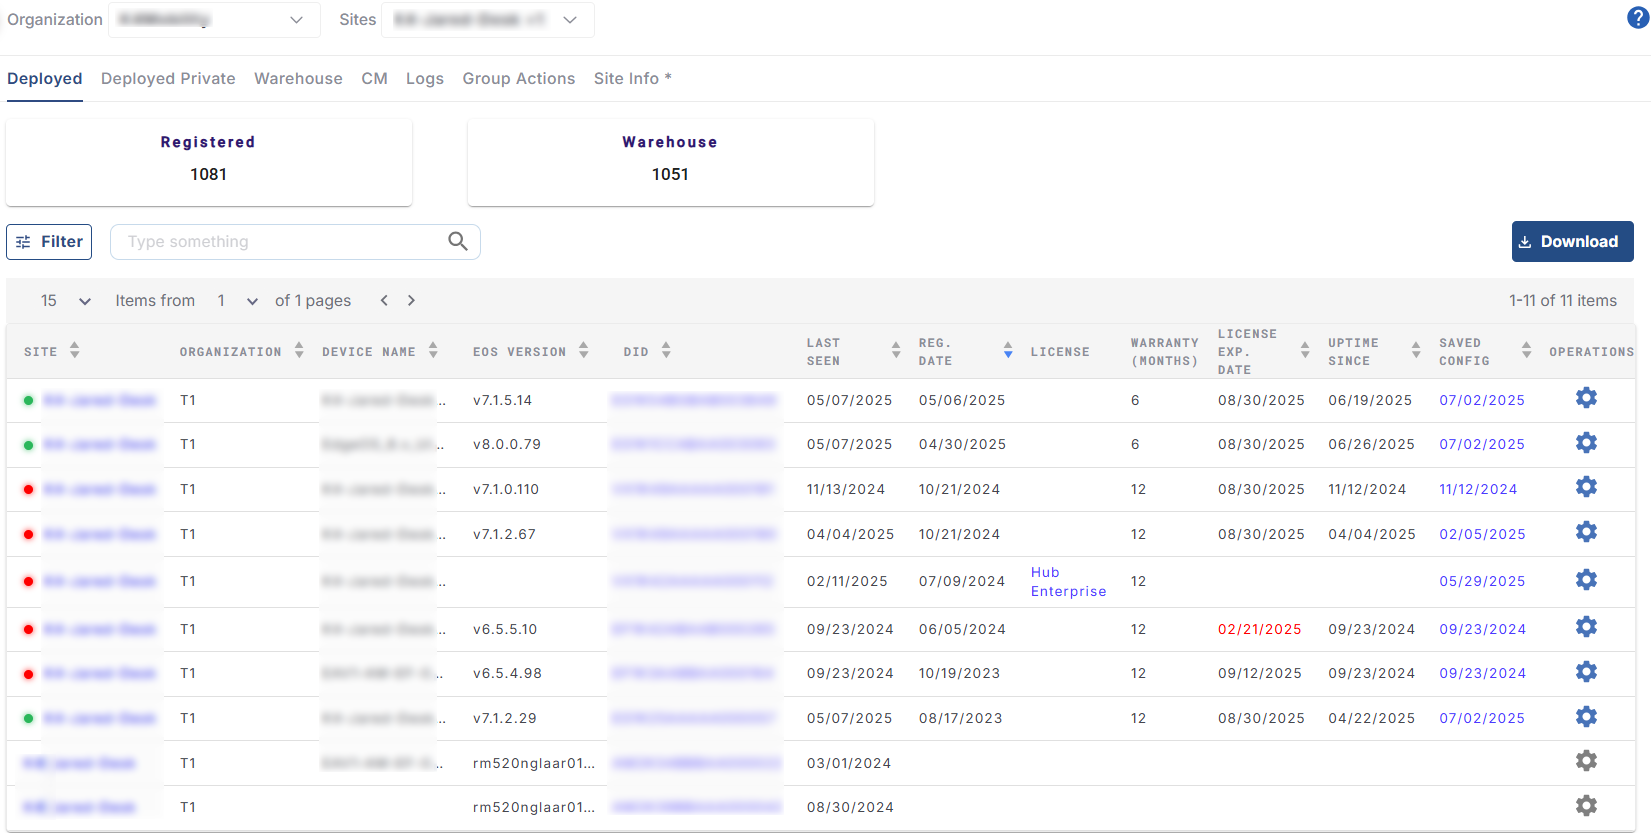
Task: Sort table by Site column arrows
Action: pyautogui.click(x=75, y=350)
